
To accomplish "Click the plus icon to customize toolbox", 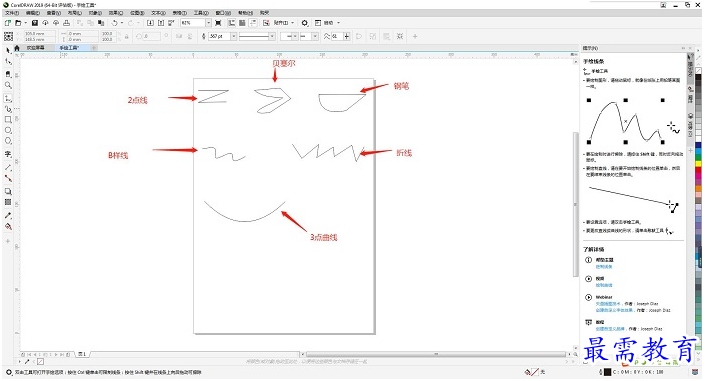I will tap(8, 242).
